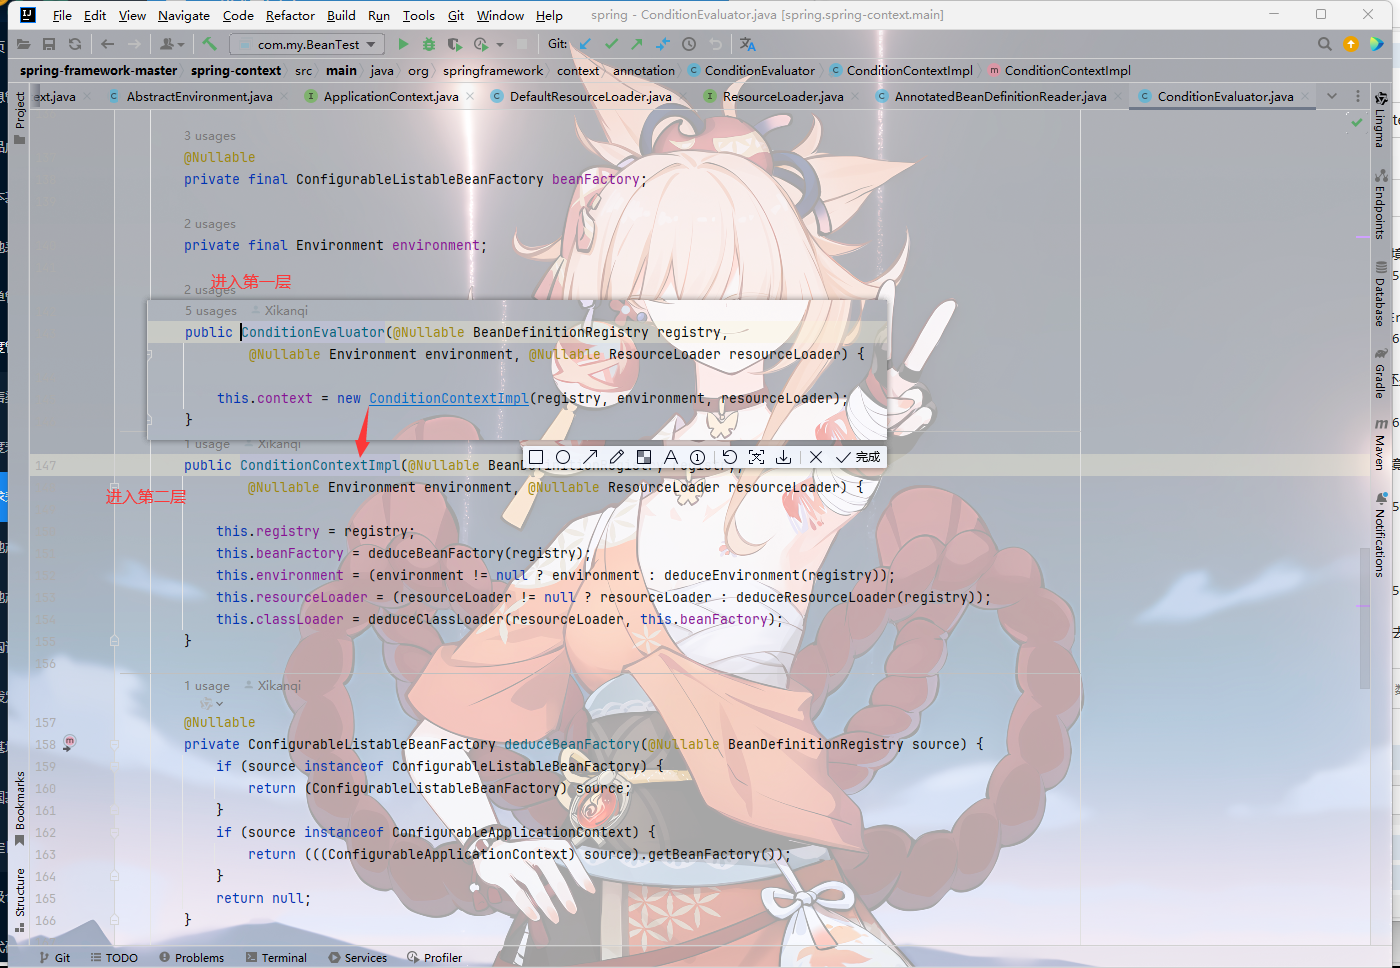Collapse ConditionContextImpl constructor fold marker

pos(114,487)
